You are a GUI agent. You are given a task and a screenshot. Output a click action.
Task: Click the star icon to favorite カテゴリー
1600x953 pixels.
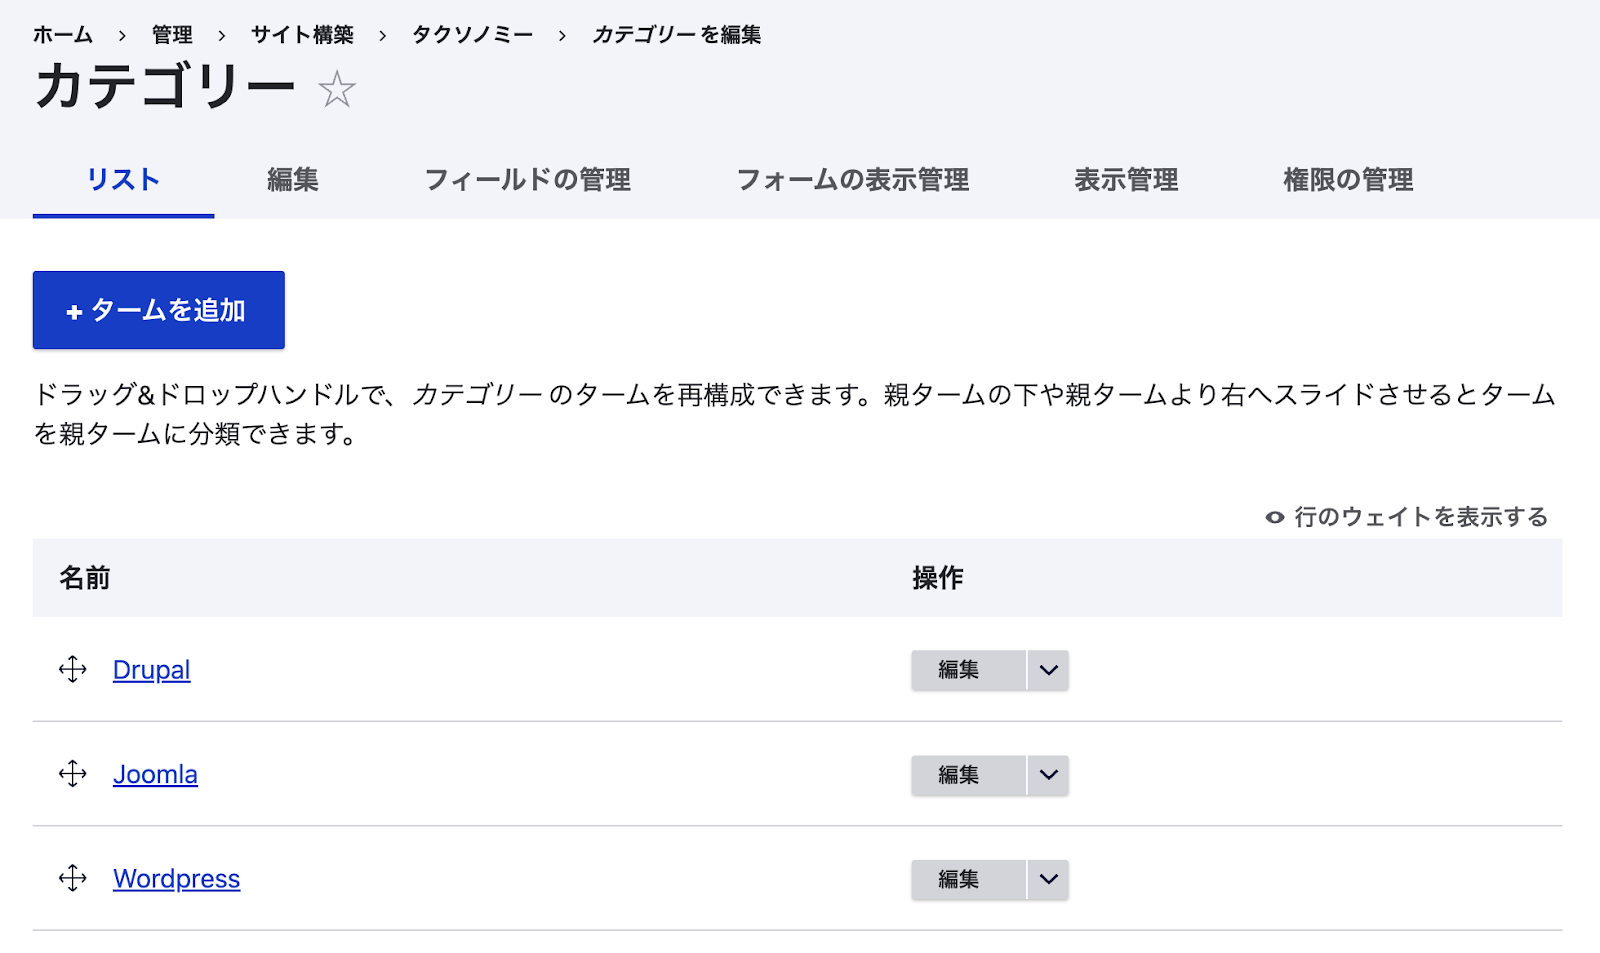tap(339, 89)
